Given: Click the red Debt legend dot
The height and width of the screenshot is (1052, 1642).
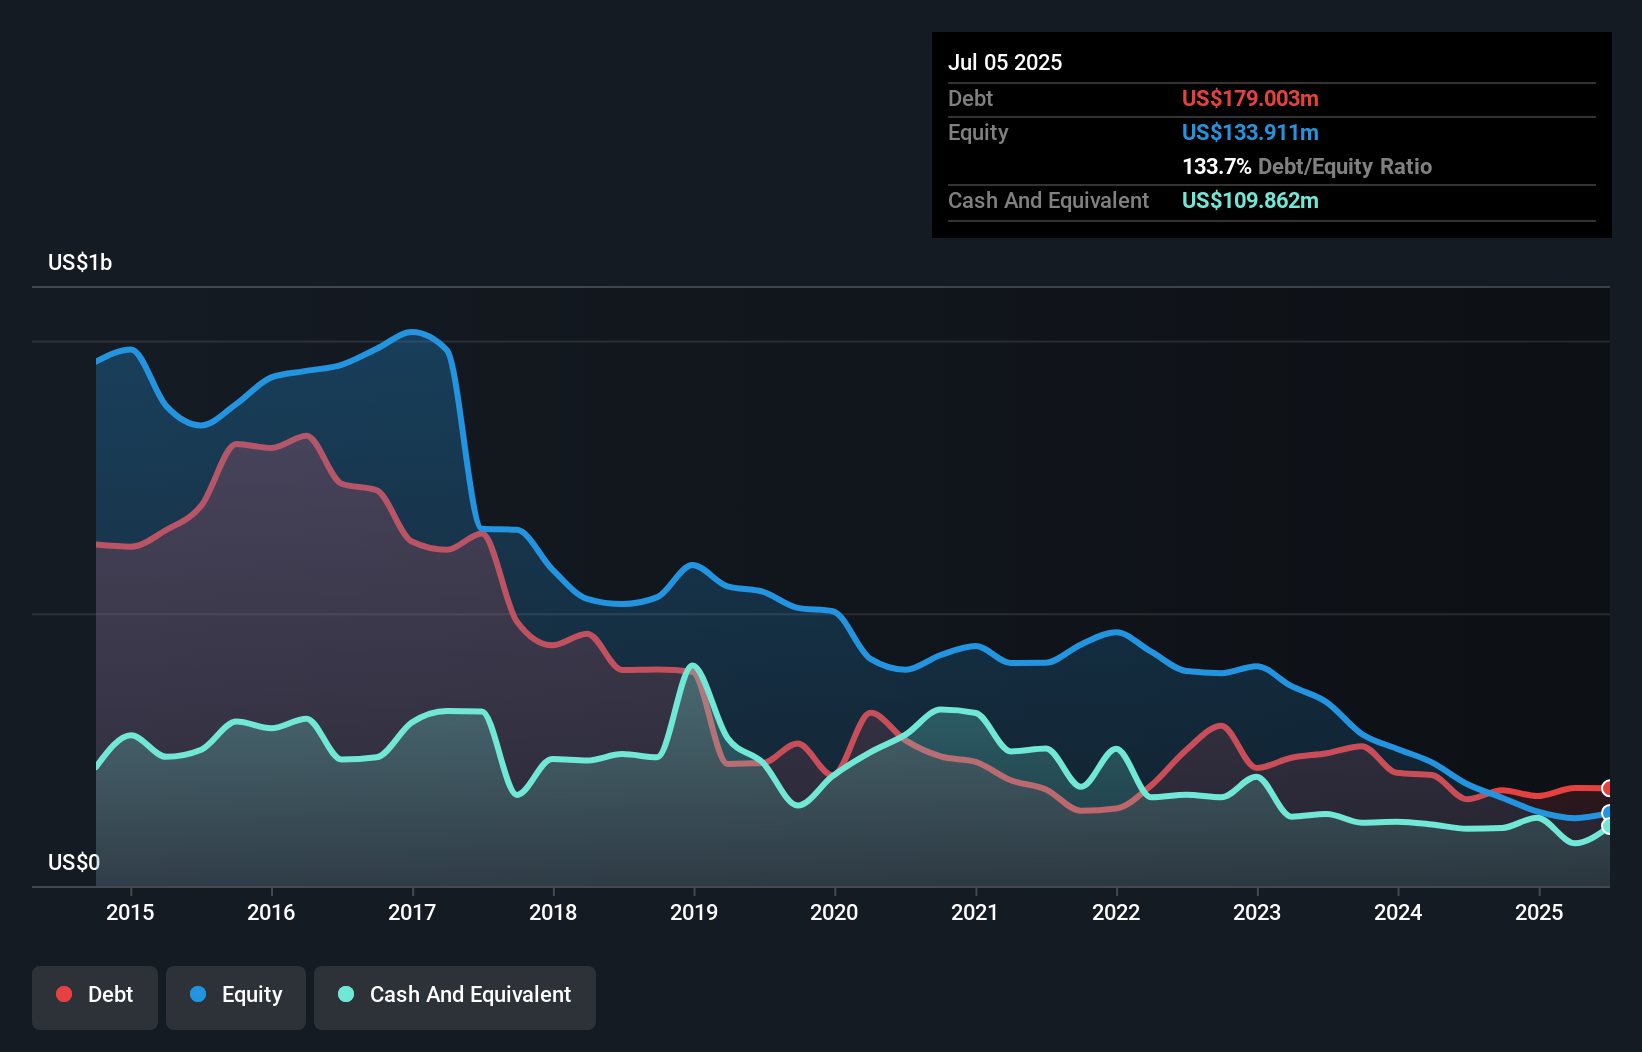Looking at the screenshot, I should tap(63, 994).
